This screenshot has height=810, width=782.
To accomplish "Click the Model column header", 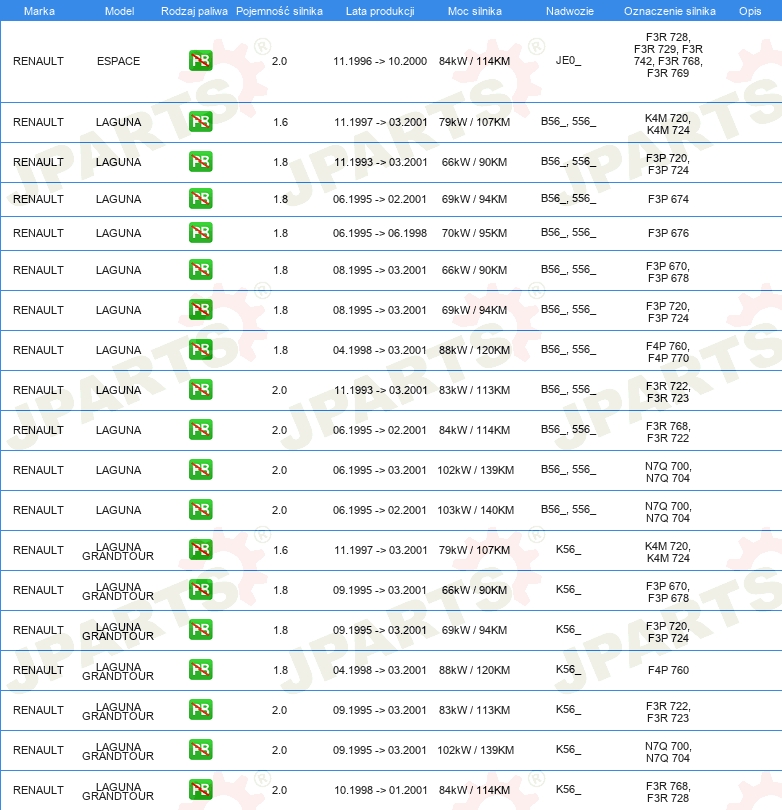I will pyautogui.click(x=119, y=11).
